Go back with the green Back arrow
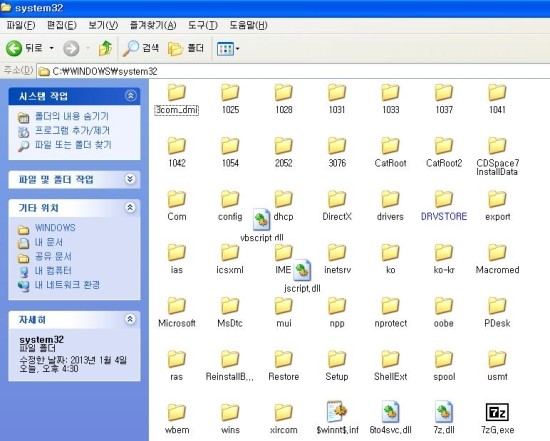The width and height of the screenshot is (550, 441). pyautogui.click(x=24, y=48)
